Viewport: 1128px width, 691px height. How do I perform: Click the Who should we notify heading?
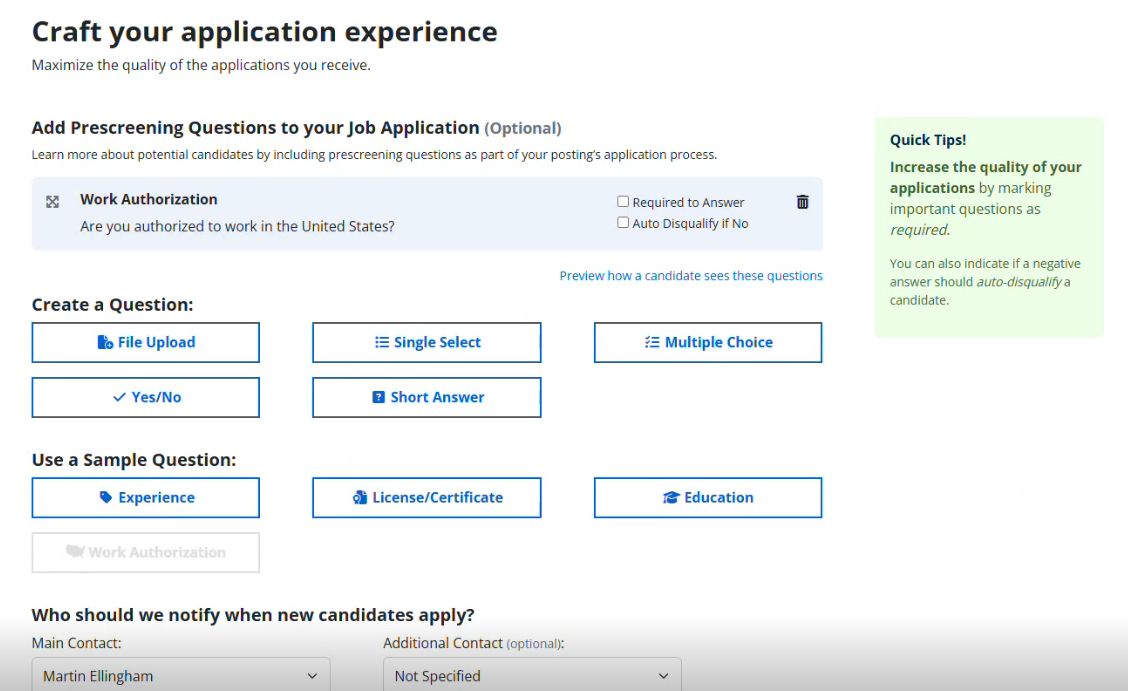click(253, 615)
